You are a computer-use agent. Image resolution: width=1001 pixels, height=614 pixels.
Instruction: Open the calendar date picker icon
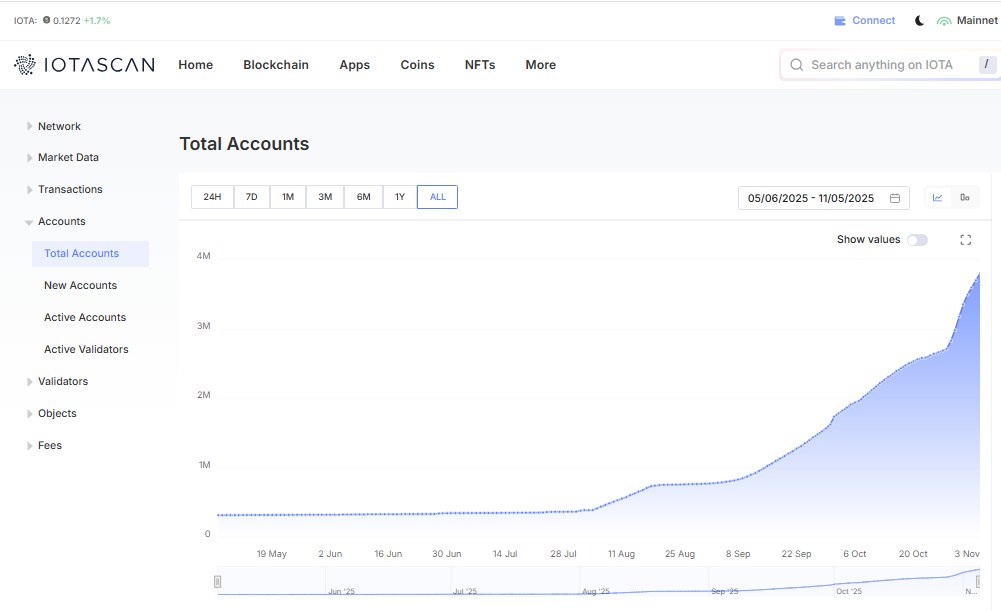[x=893, y=197]
